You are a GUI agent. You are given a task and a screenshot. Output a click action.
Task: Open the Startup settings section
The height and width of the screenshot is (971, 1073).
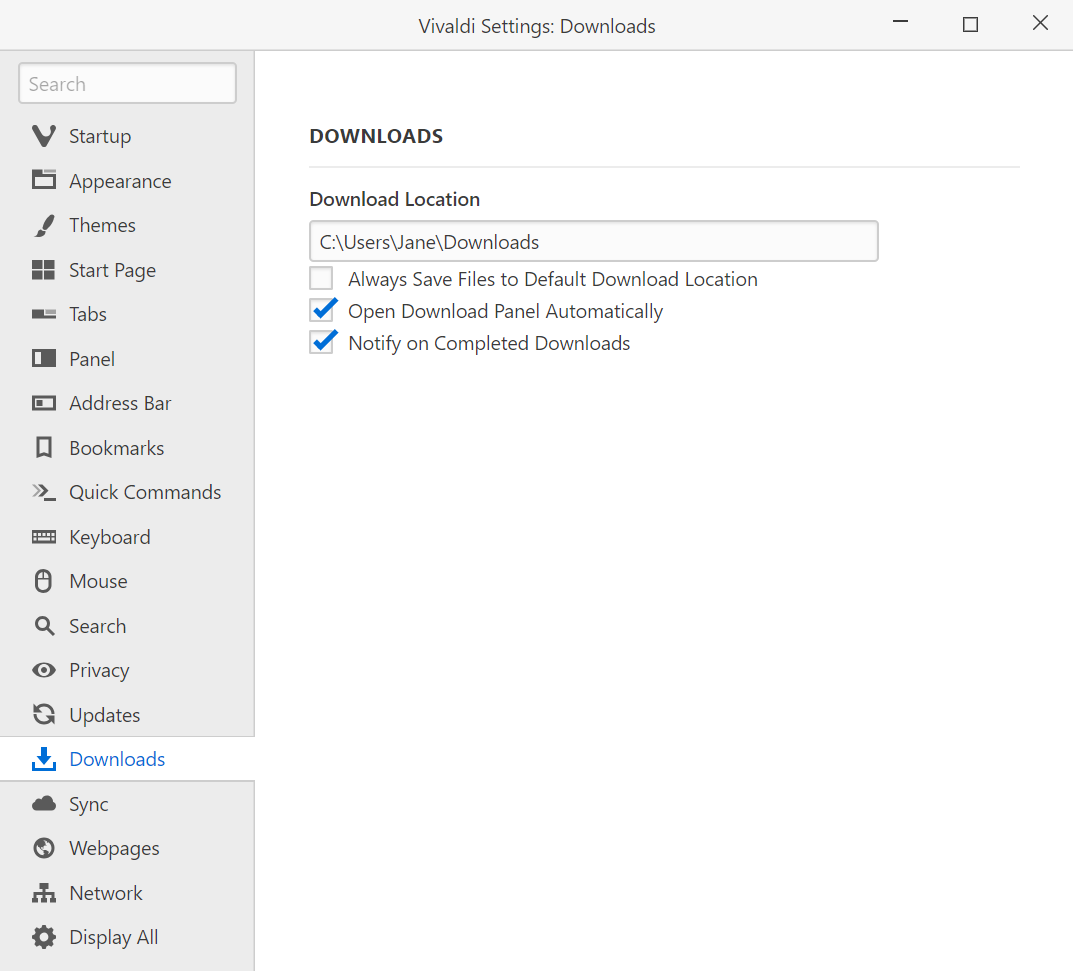tap(100, 136)
